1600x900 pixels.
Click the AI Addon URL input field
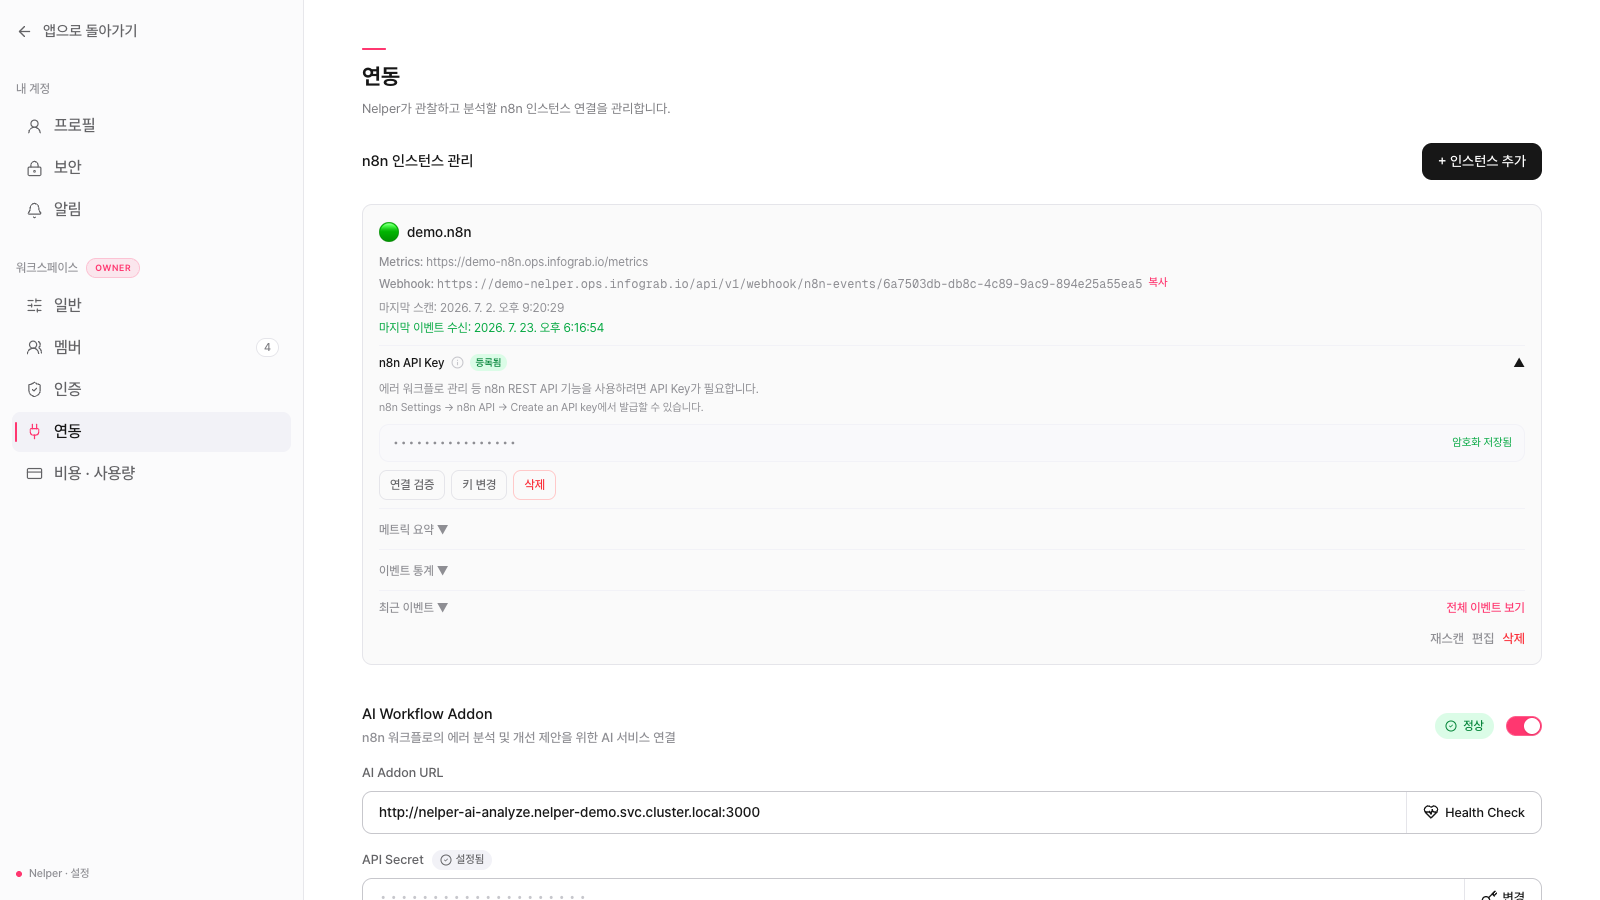(x=884, y=813)
